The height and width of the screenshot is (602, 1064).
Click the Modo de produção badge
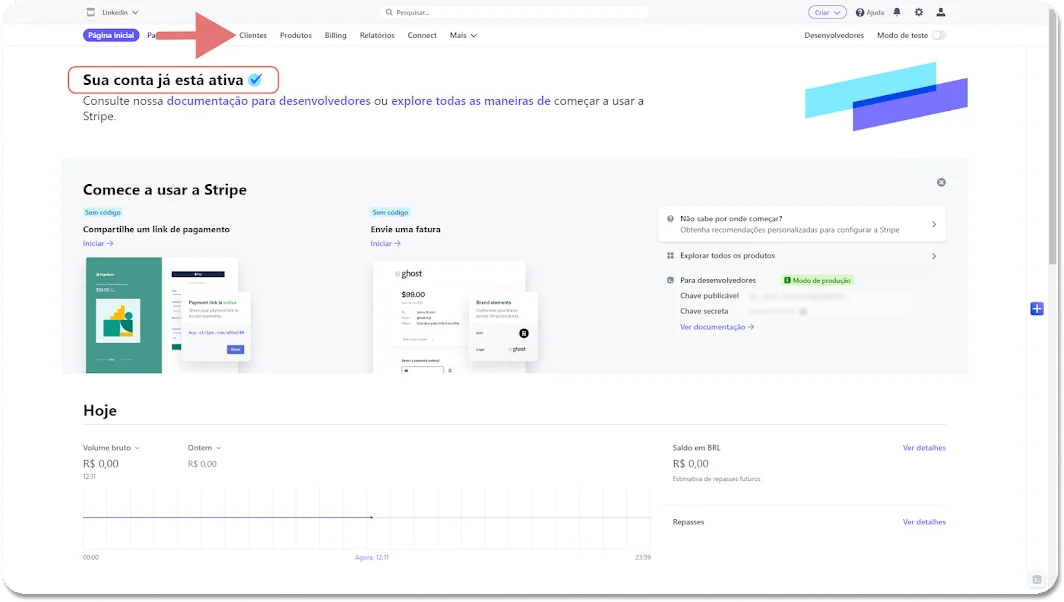tap(817, 280)
